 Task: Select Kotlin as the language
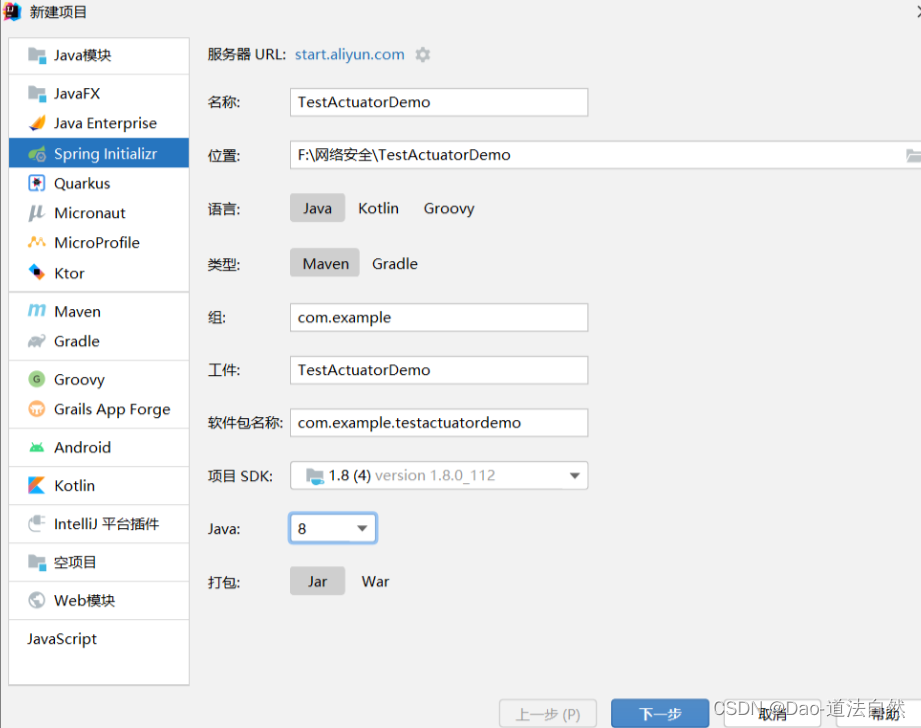pyautogui.click(x=378, y=208)
